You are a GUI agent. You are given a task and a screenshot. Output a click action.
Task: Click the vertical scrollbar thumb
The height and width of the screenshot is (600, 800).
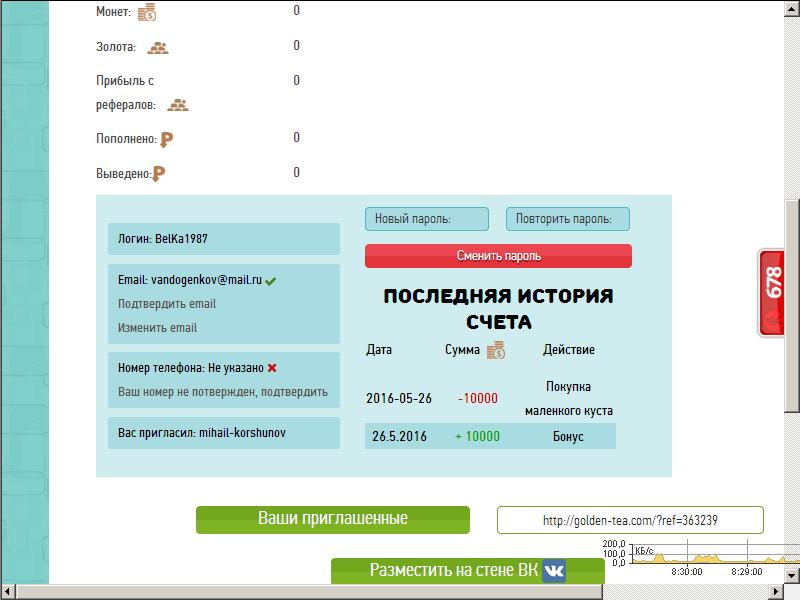792,306
